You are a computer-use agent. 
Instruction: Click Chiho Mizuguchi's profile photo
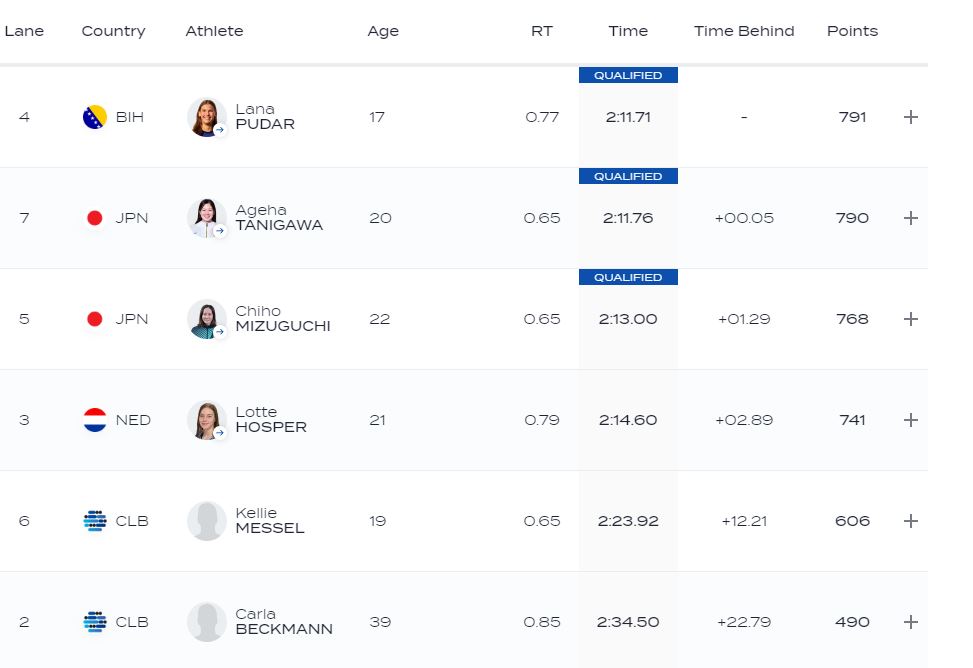[206, 319]
